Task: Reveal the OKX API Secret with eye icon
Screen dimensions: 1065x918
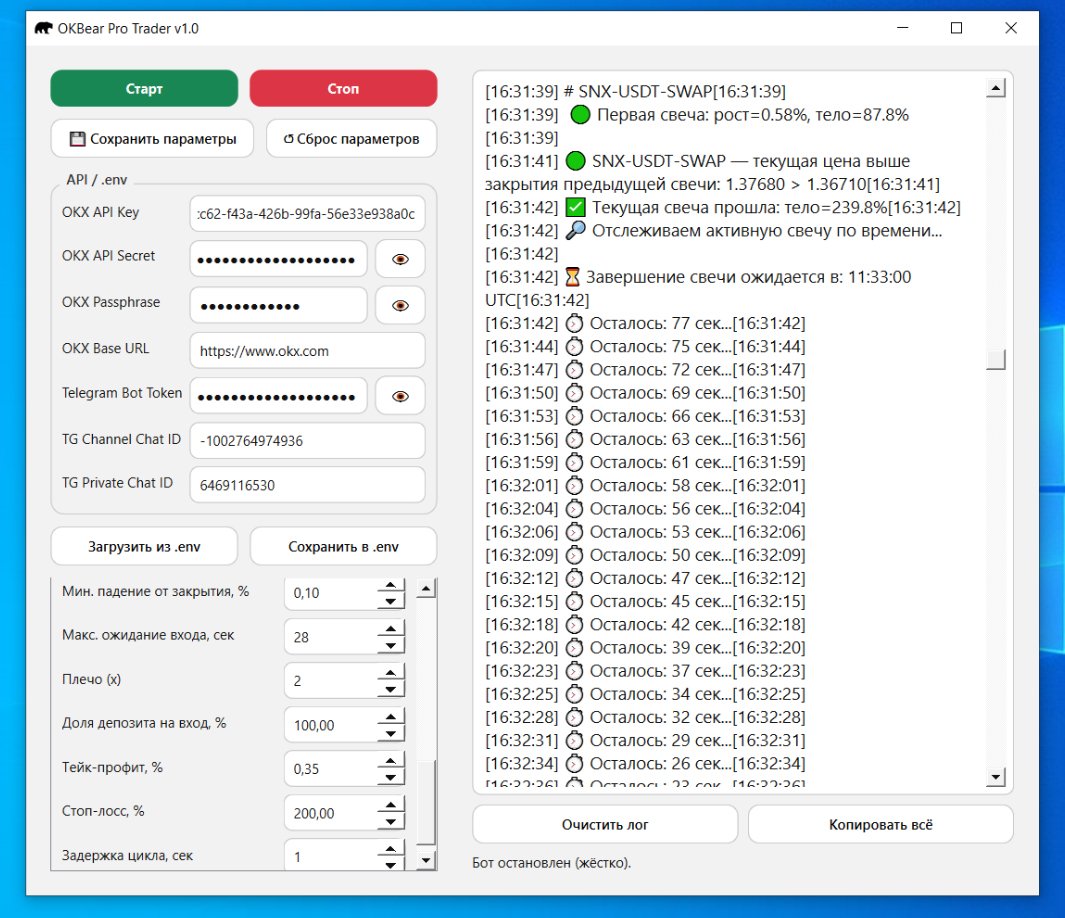Action: (x=400, y=259)
